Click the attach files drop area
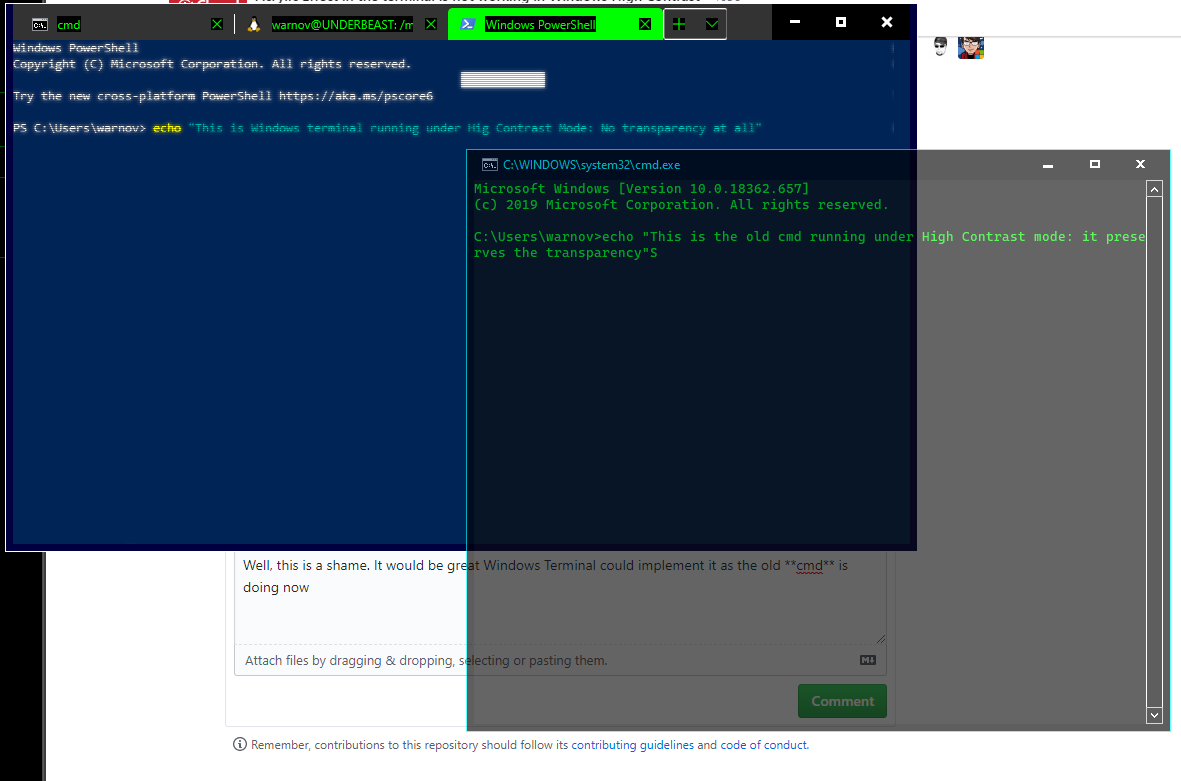 tap(560, 660)
